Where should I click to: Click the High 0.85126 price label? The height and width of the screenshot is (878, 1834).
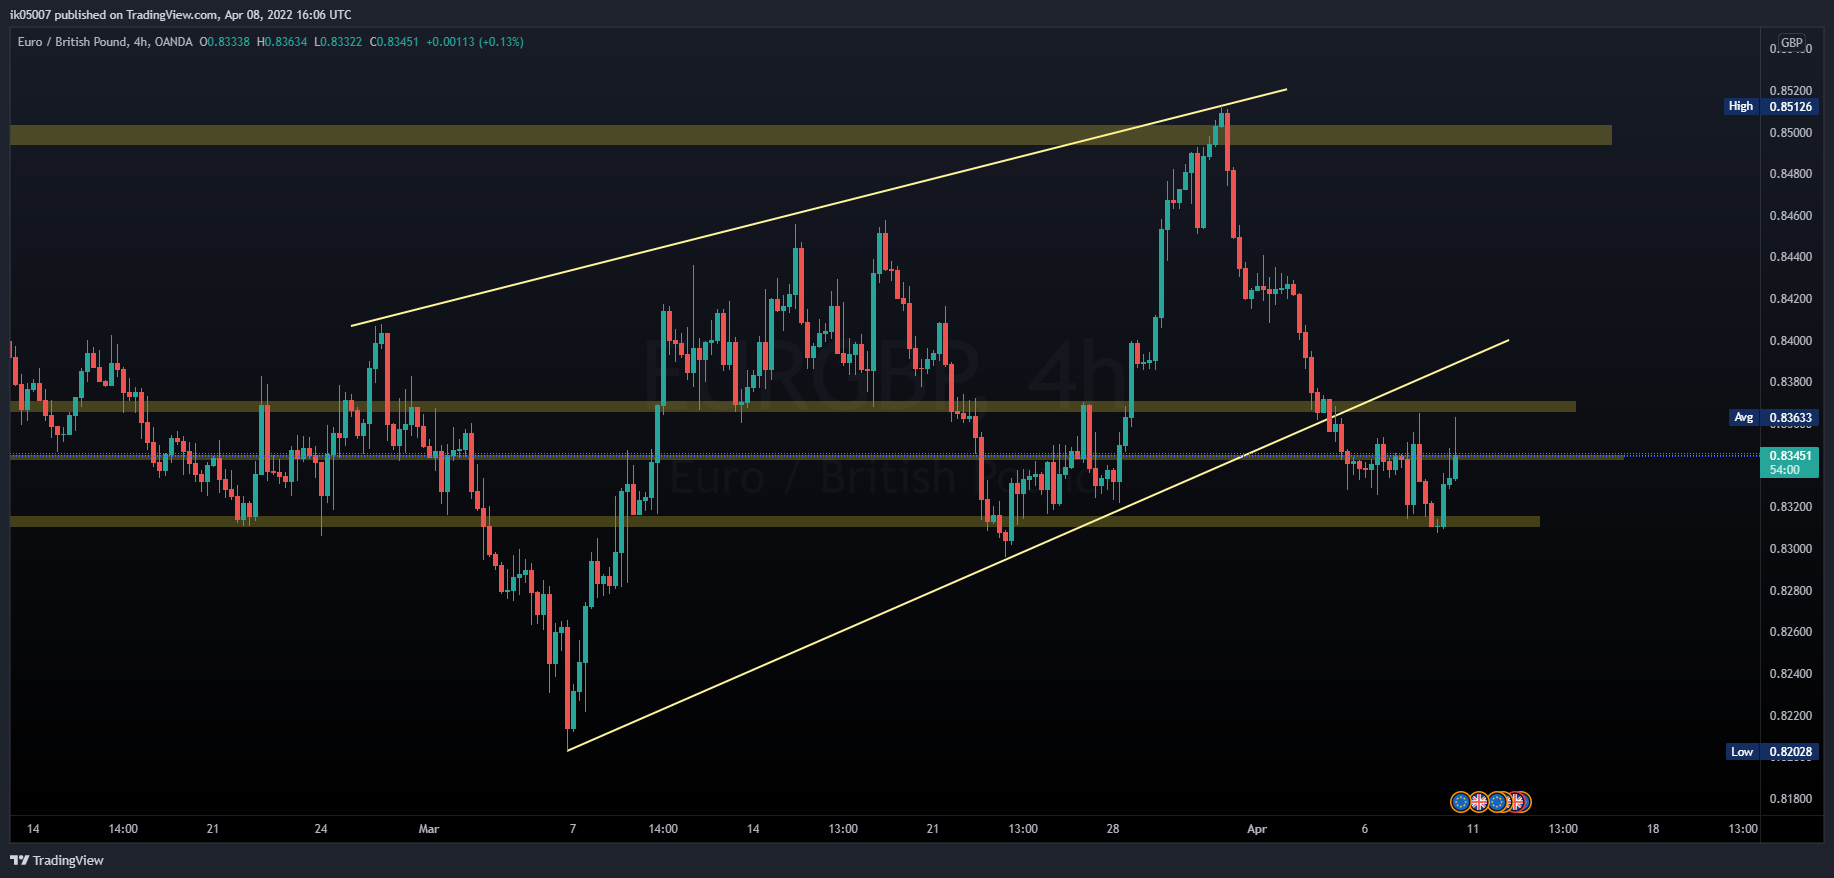tap(1771, 106)
